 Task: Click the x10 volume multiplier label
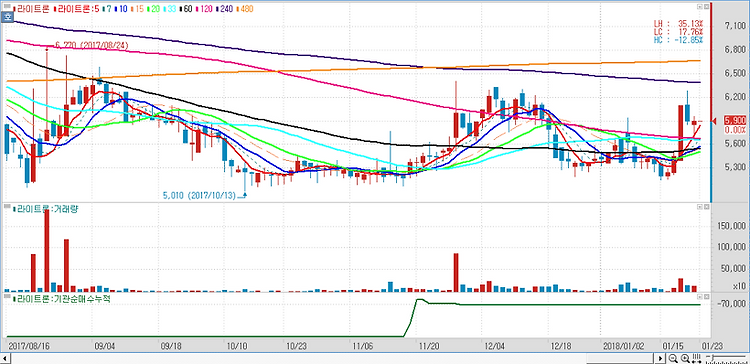click(x=740, y=286)
